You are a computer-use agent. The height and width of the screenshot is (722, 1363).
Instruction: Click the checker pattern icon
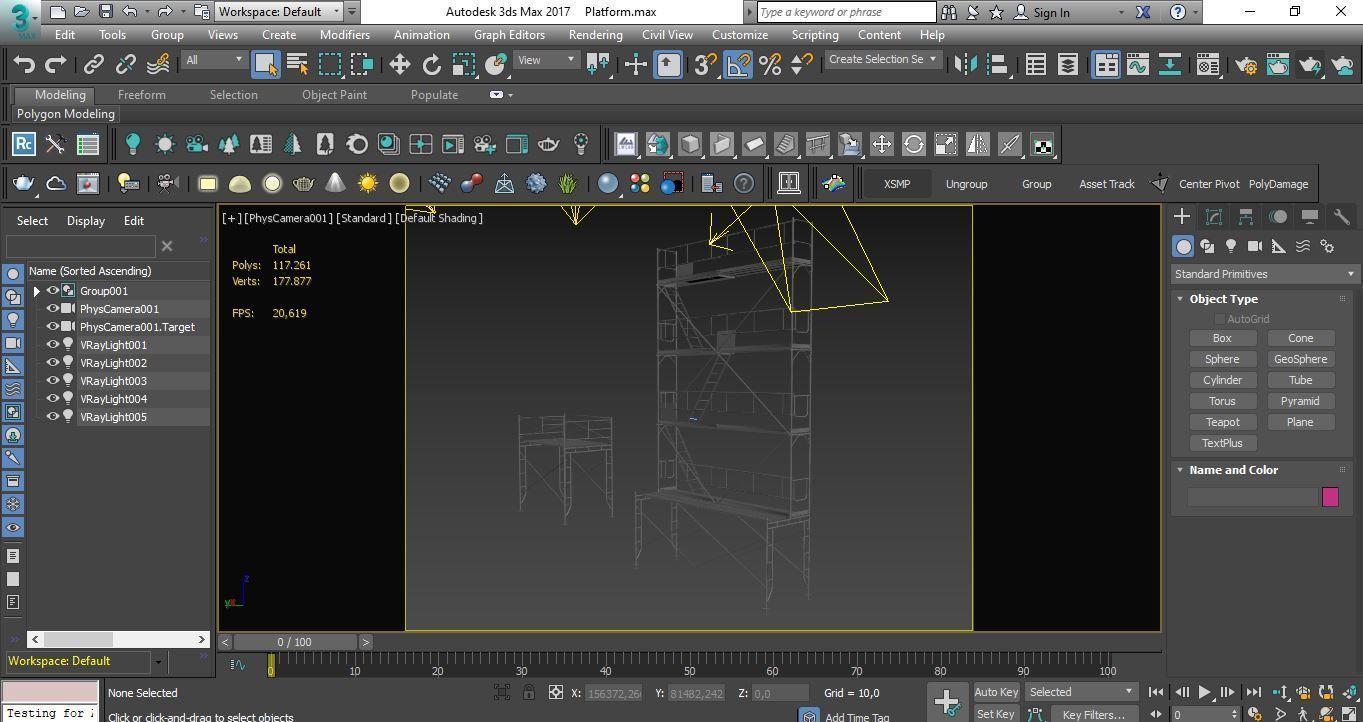1042,145
